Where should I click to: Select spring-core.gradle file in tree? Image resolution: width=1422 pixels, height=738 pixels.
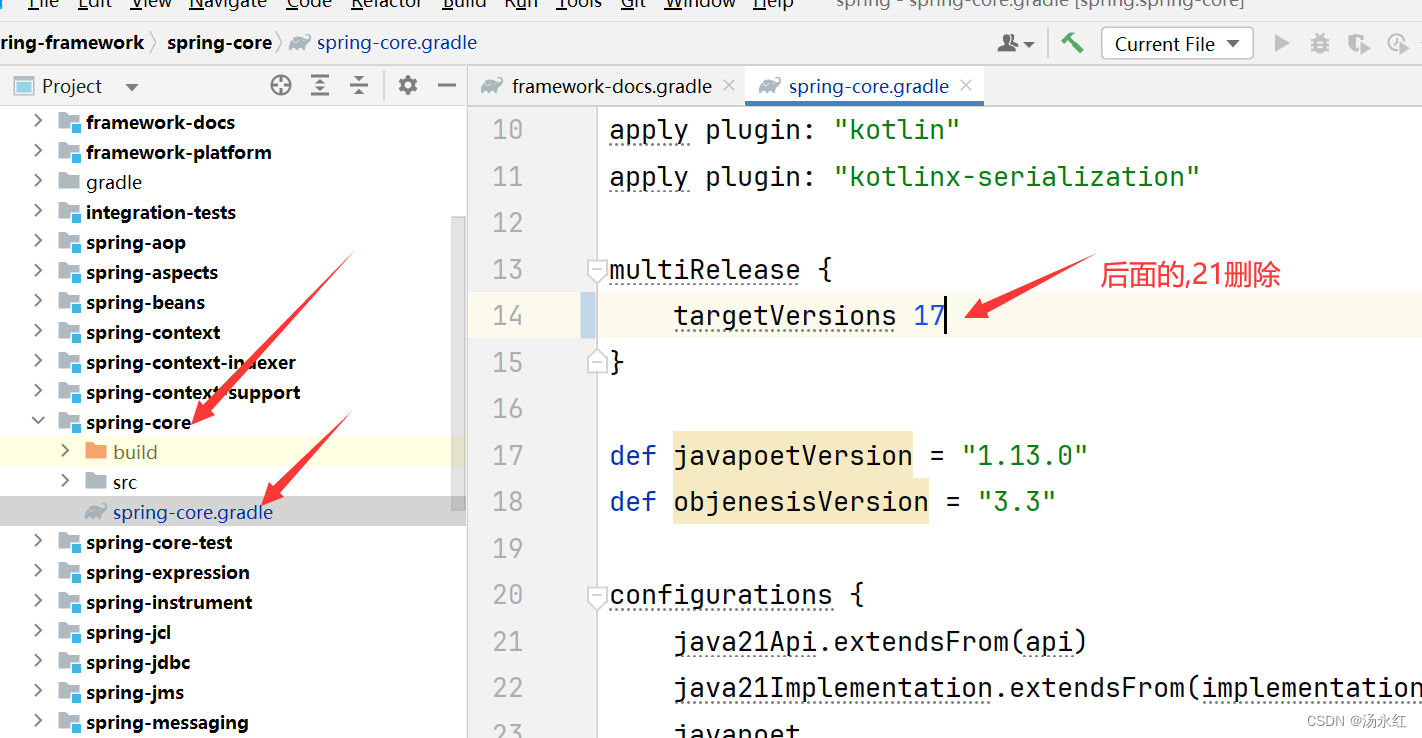click(x=192, y=512)
